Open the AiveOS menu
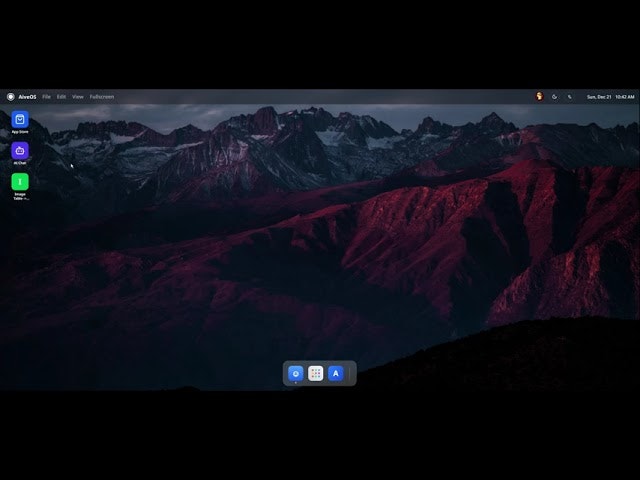Screen dimensions: 640x480 27,97
